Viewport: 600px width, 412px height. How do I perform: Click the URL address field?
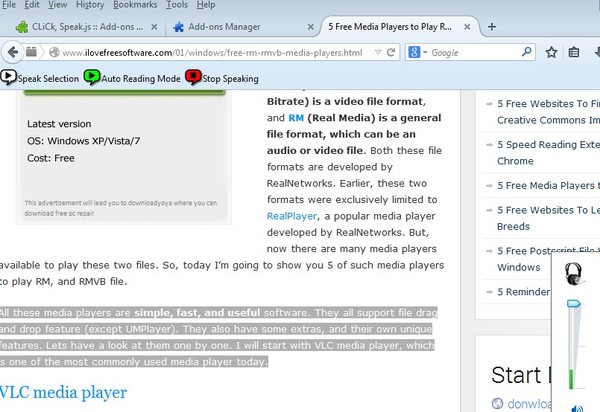click(212, 52)
